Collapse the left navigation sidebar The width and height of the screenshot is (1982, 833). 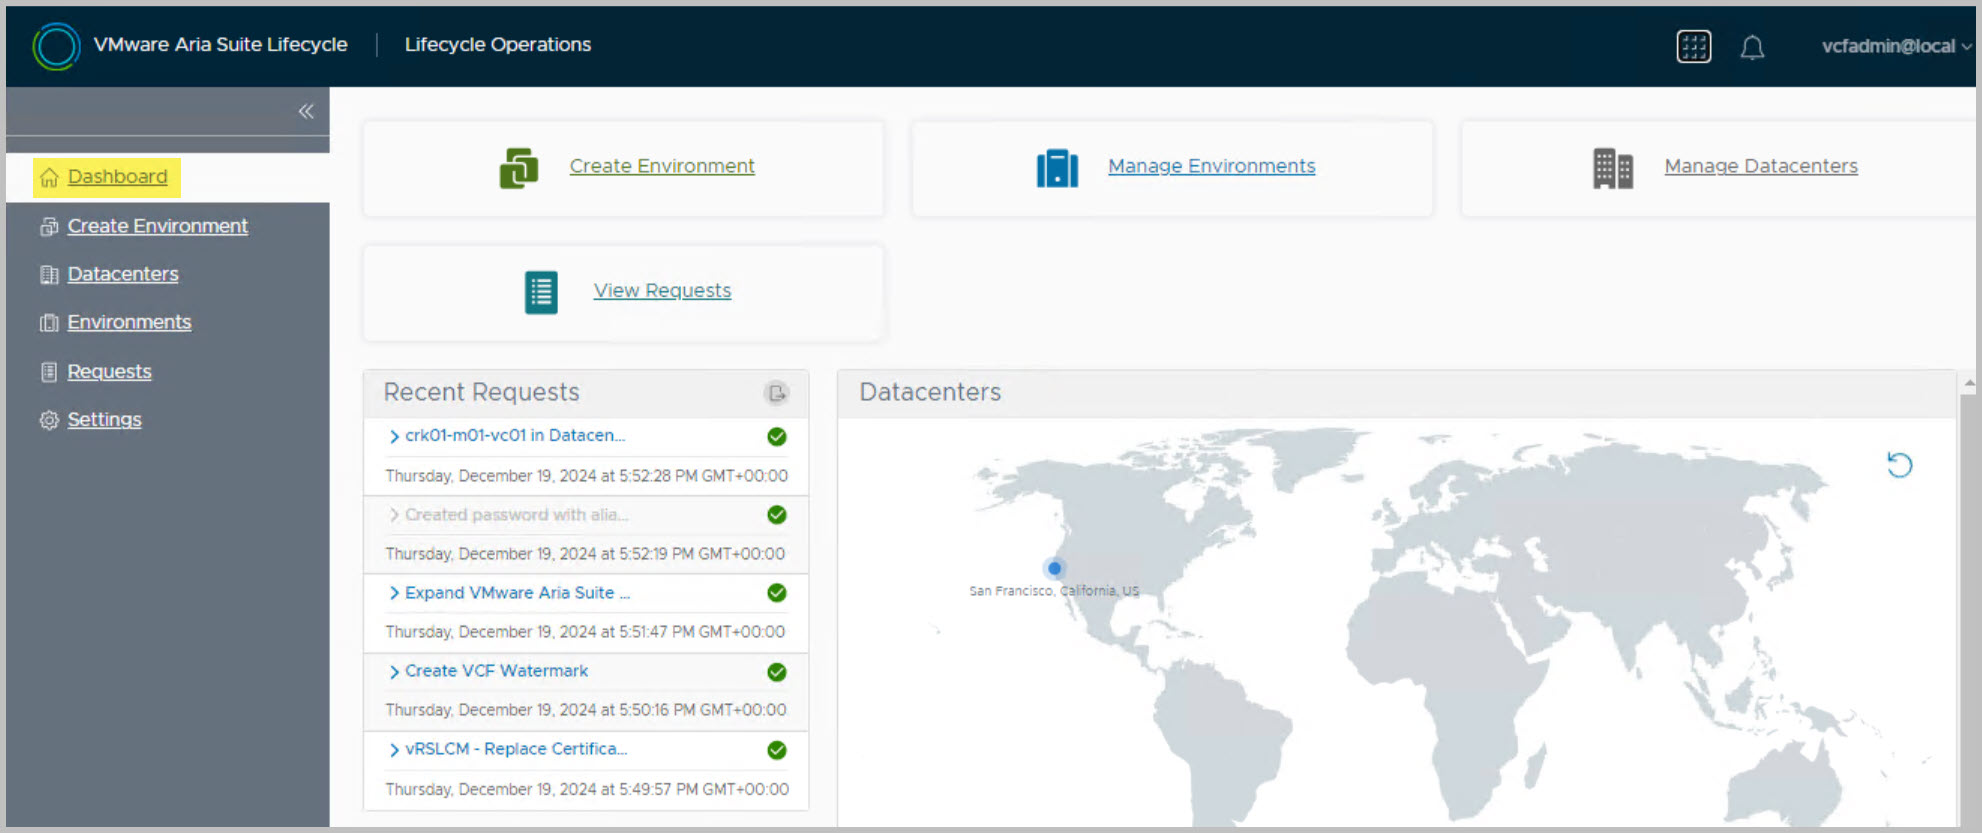click(x=306, y=111)
